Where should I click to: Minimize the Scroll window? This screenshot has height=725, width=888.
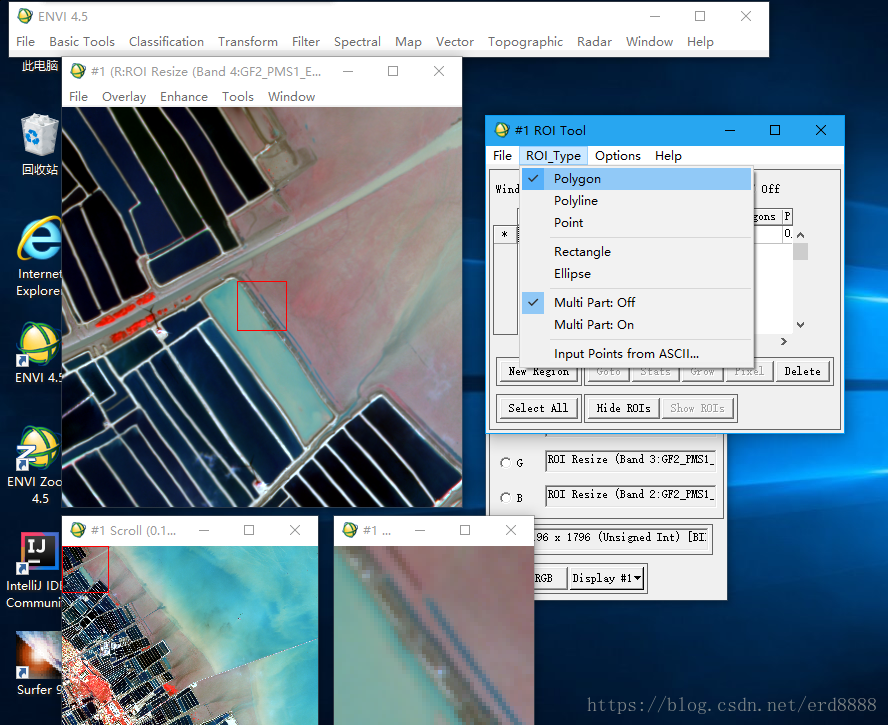point(204,530)
